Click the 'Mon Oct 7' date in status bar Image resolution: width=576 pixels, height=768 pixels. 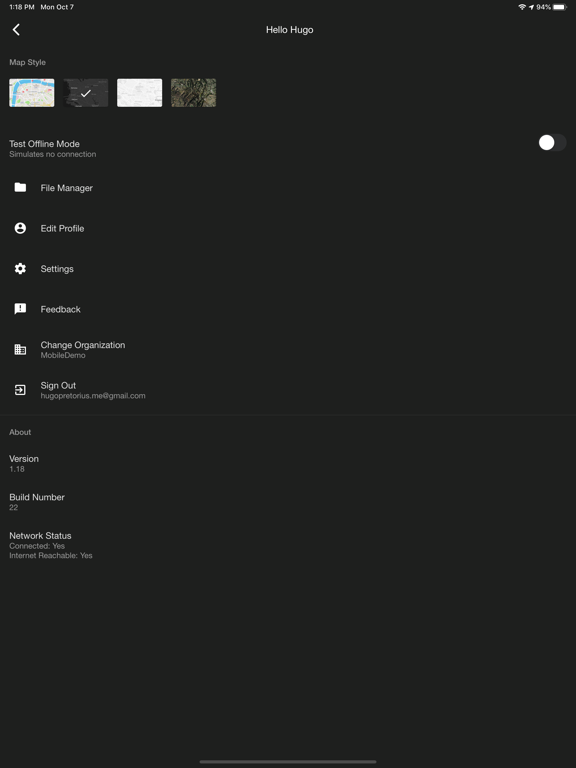57,7
